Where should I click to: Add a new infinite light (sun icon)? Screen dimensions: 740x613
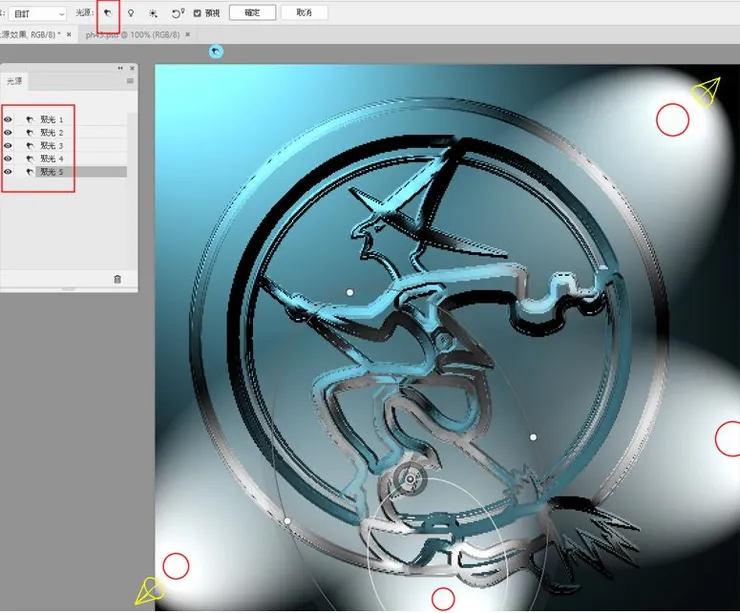pos(153,14)
